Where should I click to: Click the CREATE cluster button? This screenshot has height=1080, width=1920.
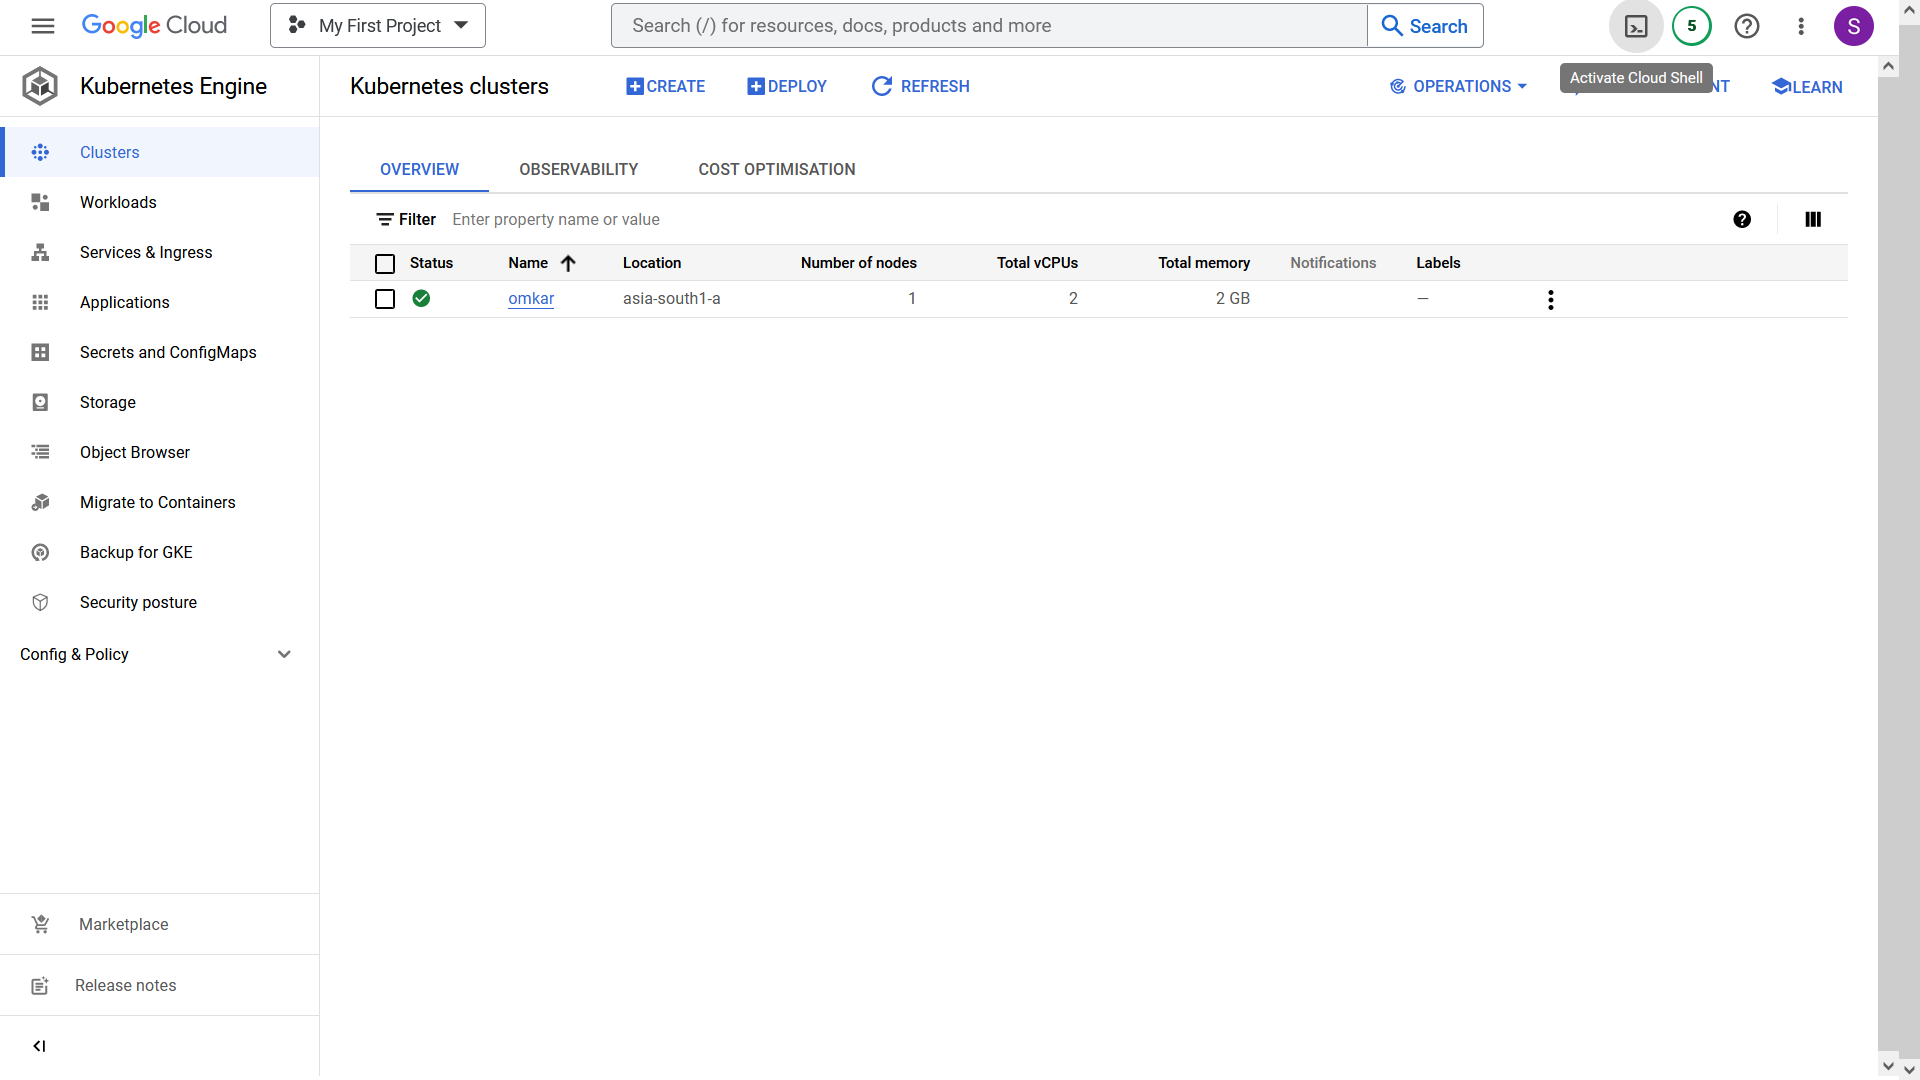point(666,86)
